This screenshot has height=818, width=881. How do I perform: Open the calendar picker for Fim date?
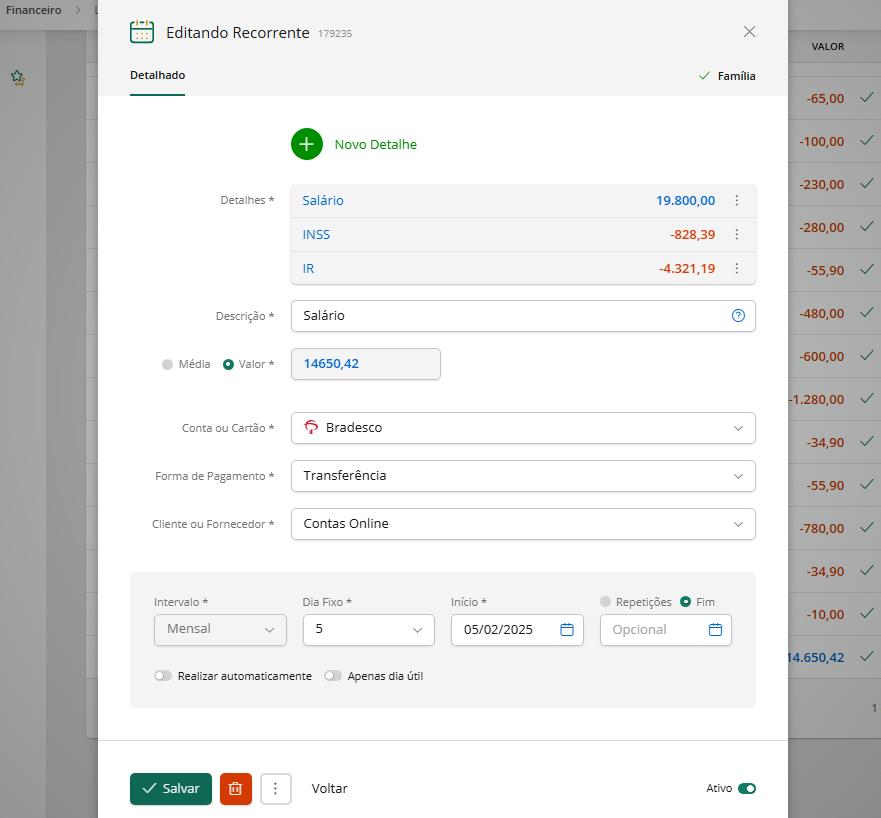coord(715,629)
